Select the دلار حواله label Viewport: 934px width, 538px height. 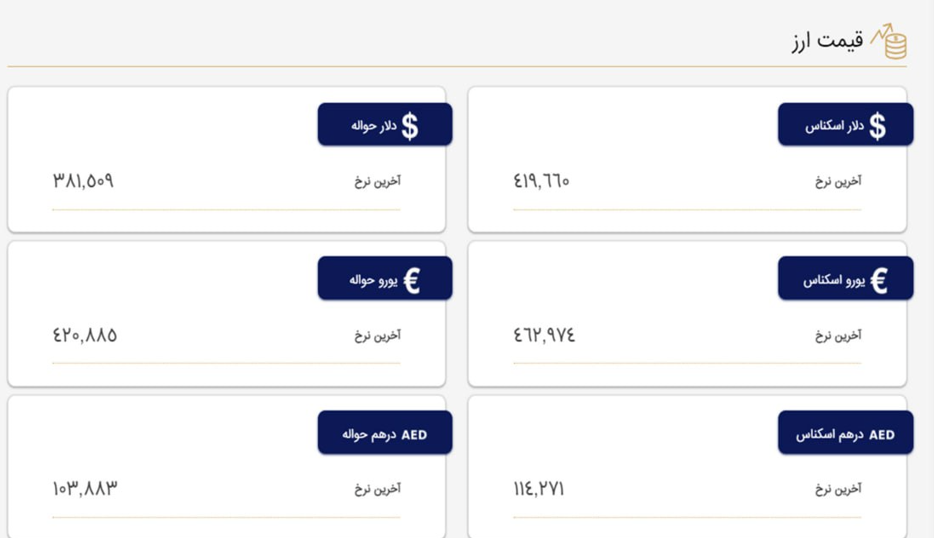tap(373, 126)
